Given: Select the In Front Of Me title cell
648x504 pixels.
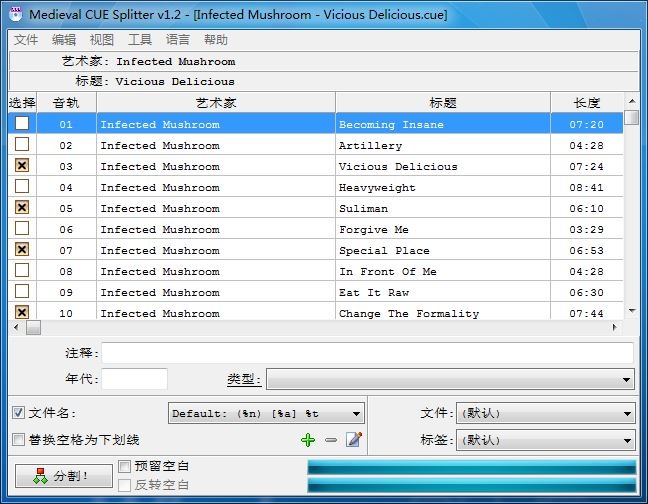Looking at the screenshot, I should 443,271.
